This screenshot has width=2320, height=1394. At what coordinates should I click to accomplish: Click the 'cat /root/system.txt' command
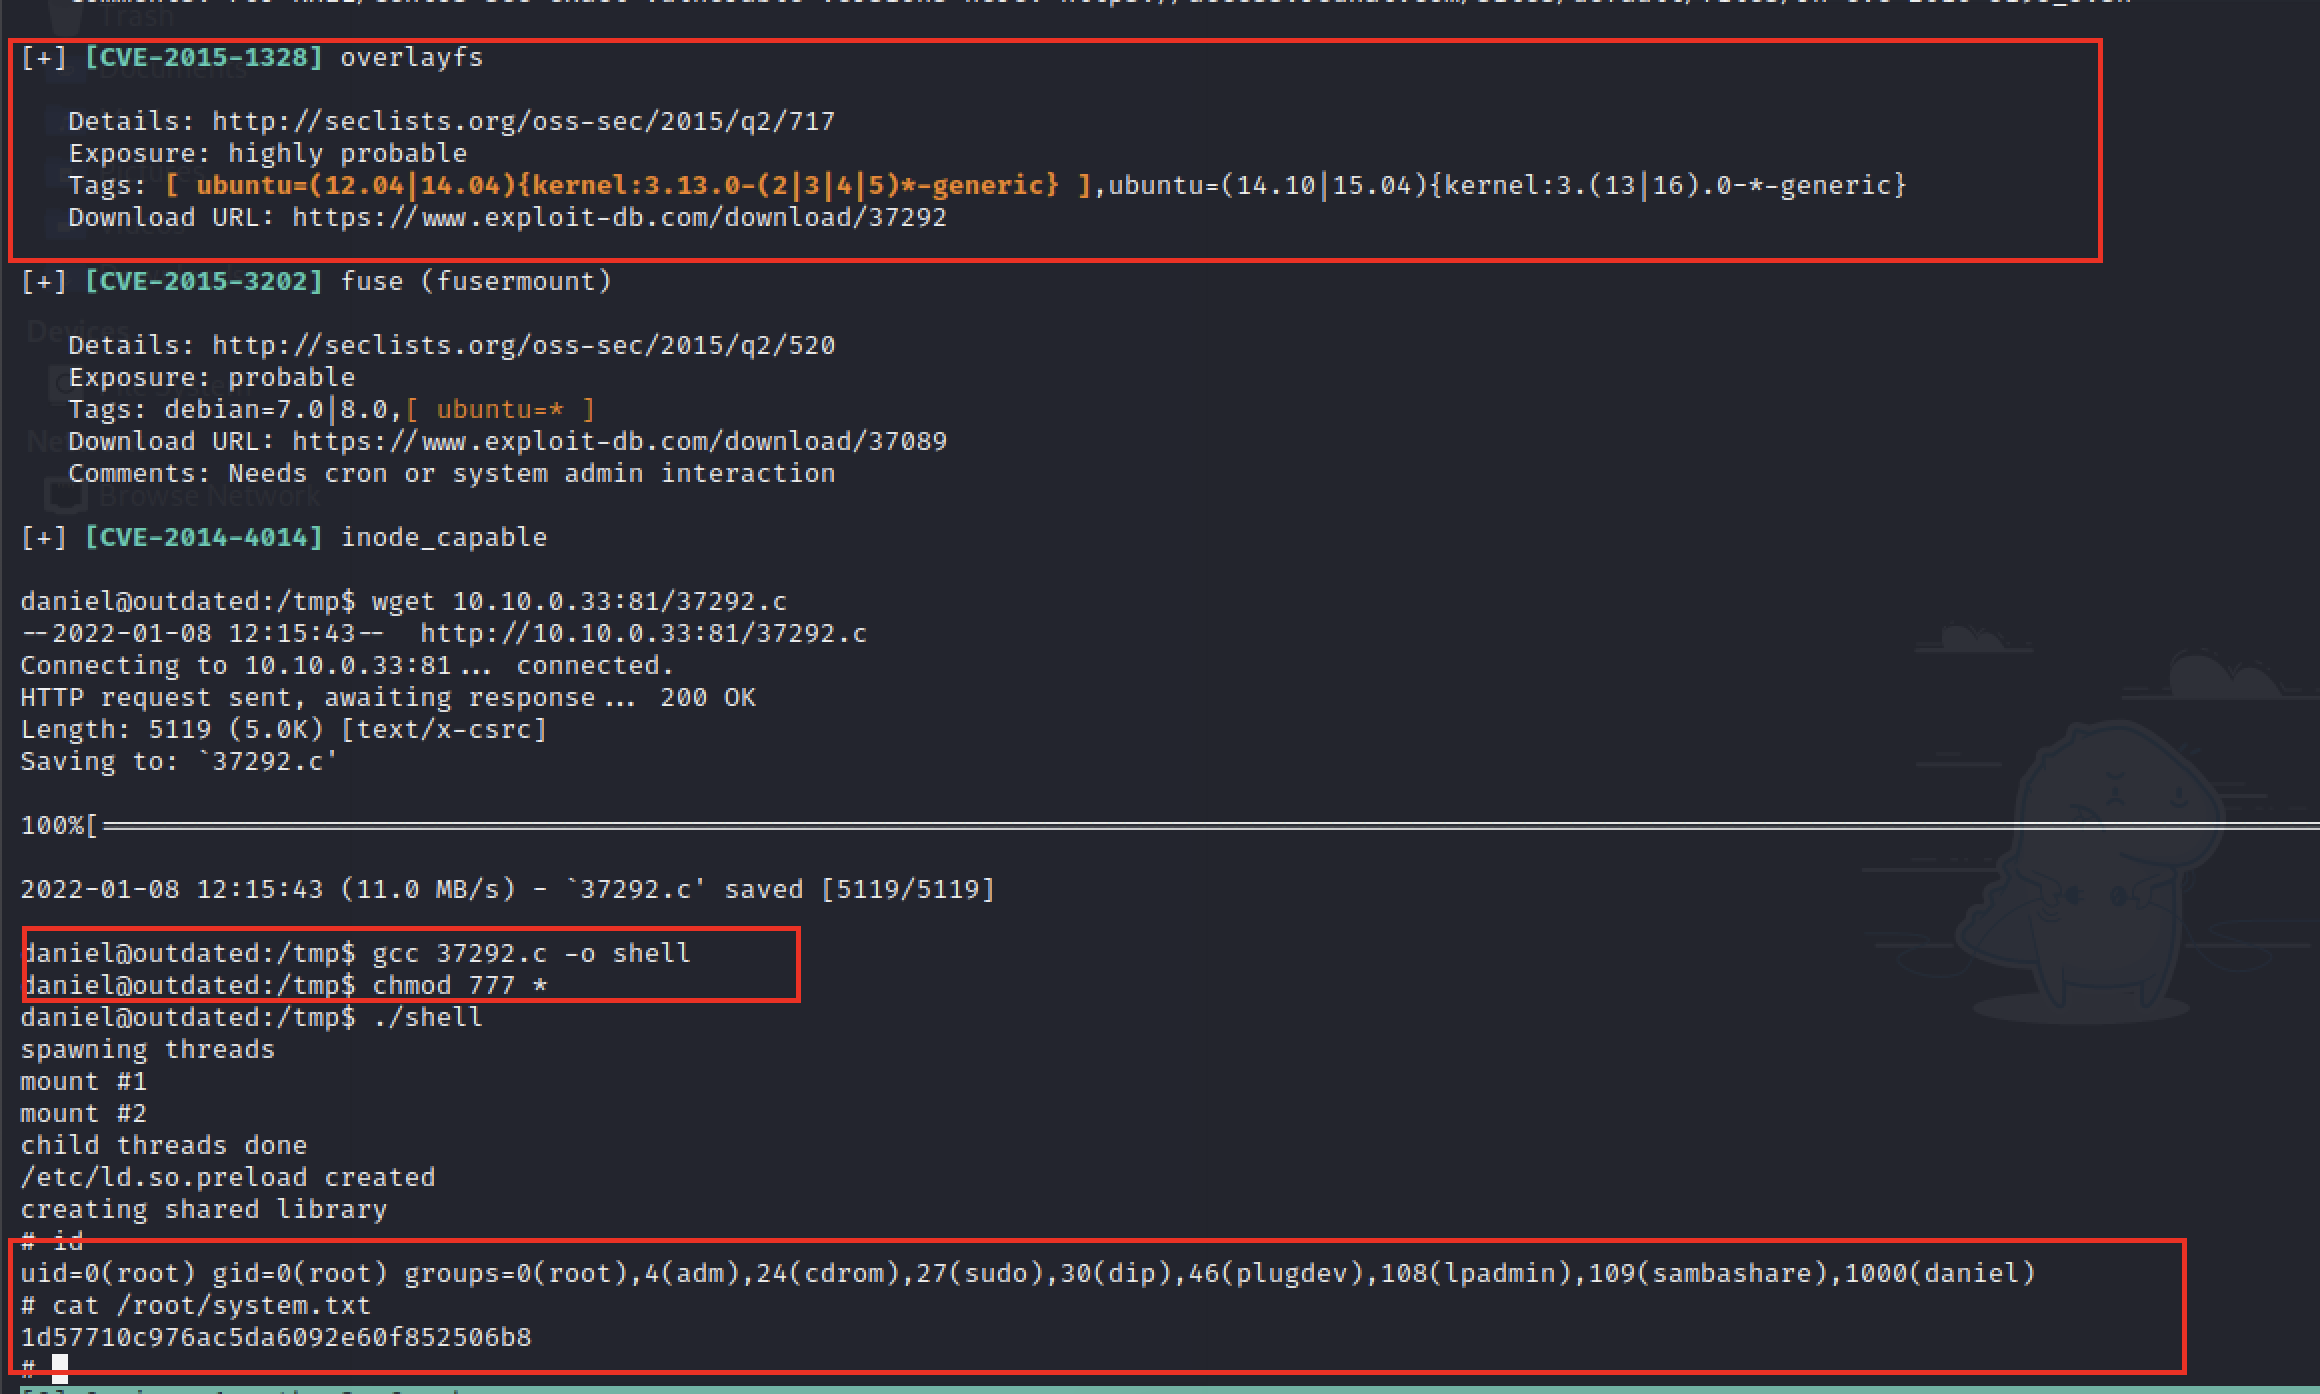point(211,1306)
